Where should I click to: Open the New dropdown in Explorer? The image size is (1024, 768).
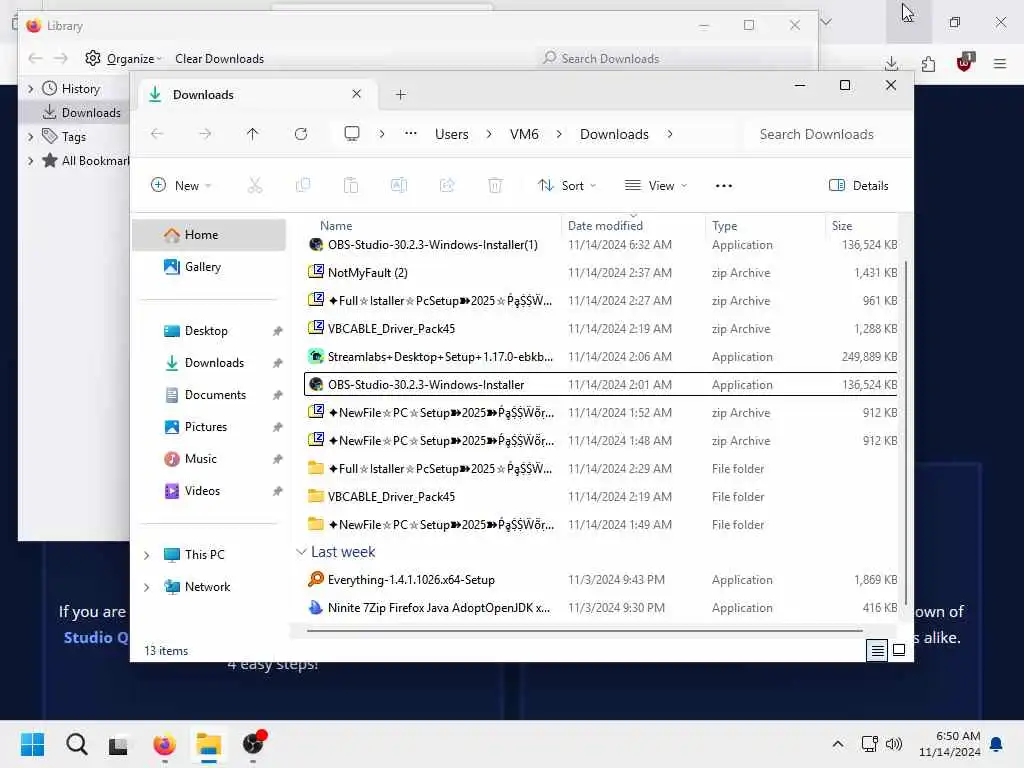click(181, 185)
